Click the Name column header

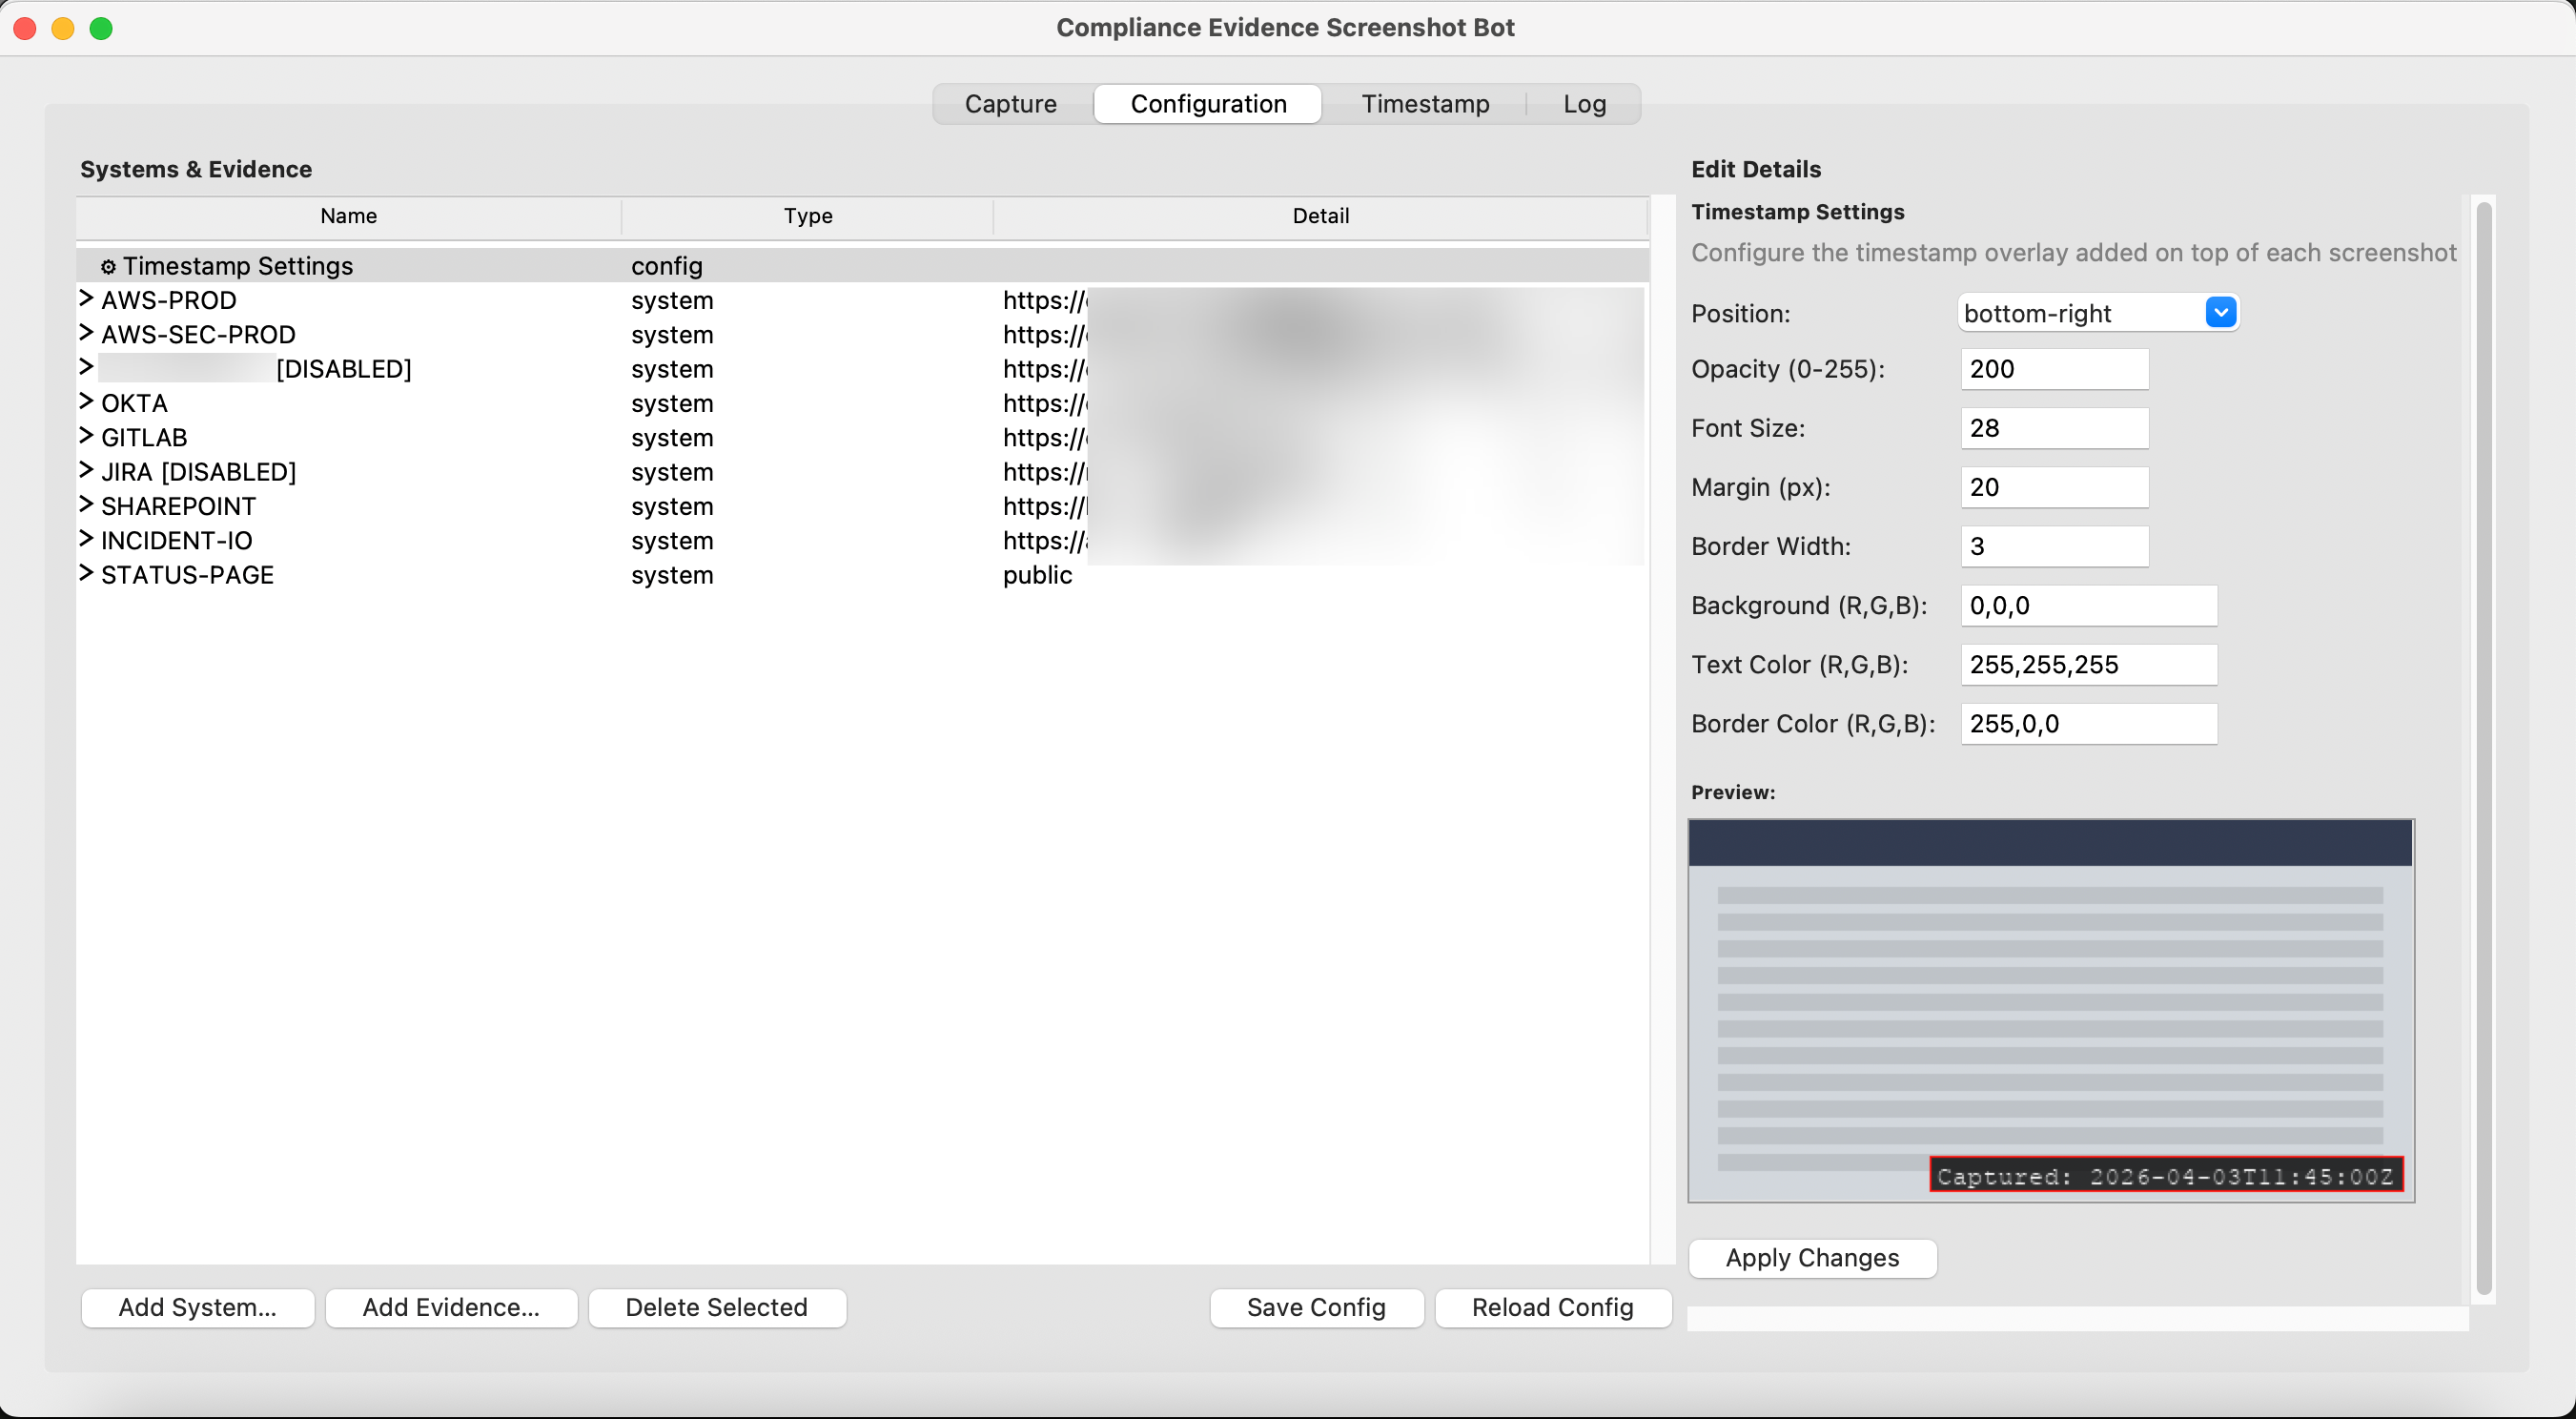(348, 215)
